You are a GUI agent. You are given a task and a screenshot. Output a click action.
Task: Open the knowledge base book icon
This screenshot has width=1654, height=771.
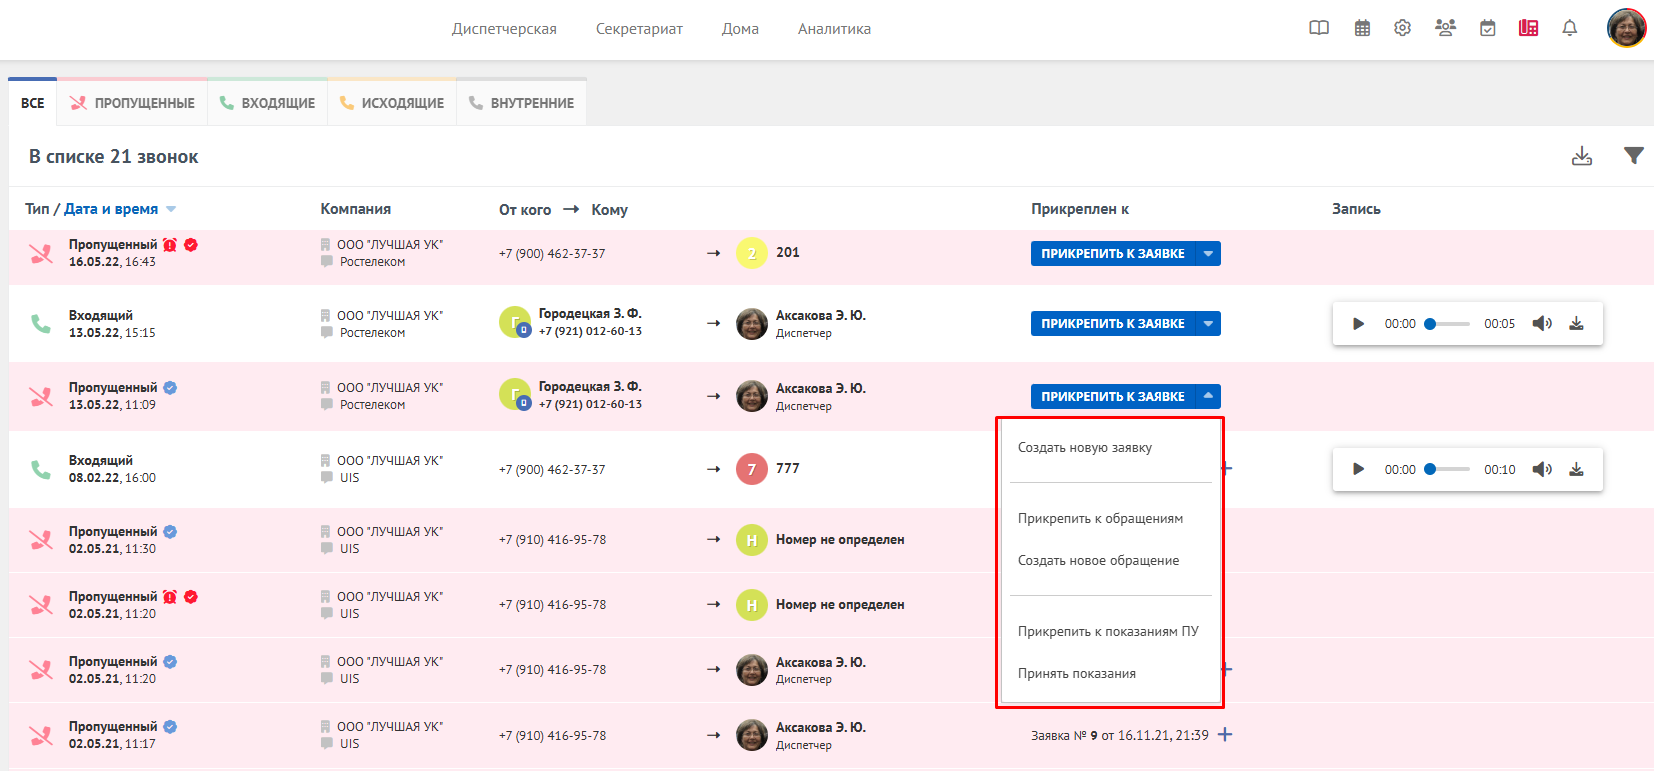(1319, 28)
